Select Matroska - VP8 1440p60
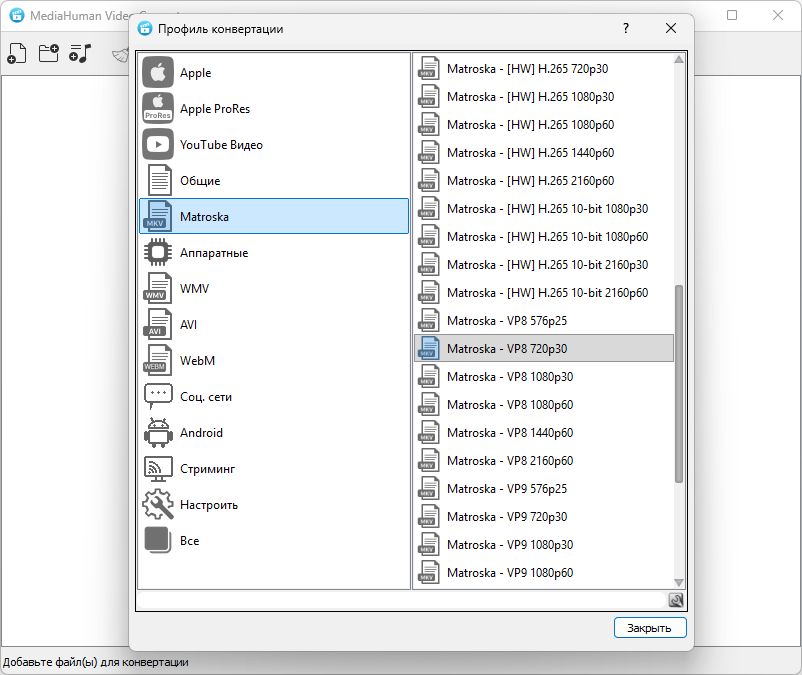The width and height of the screenshot is (802, 675). pos(544,433)
